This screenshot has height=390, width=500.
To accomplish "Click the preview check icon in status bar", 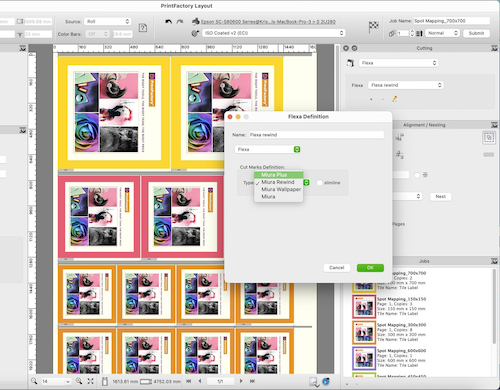I will click(x=314, y=382).
